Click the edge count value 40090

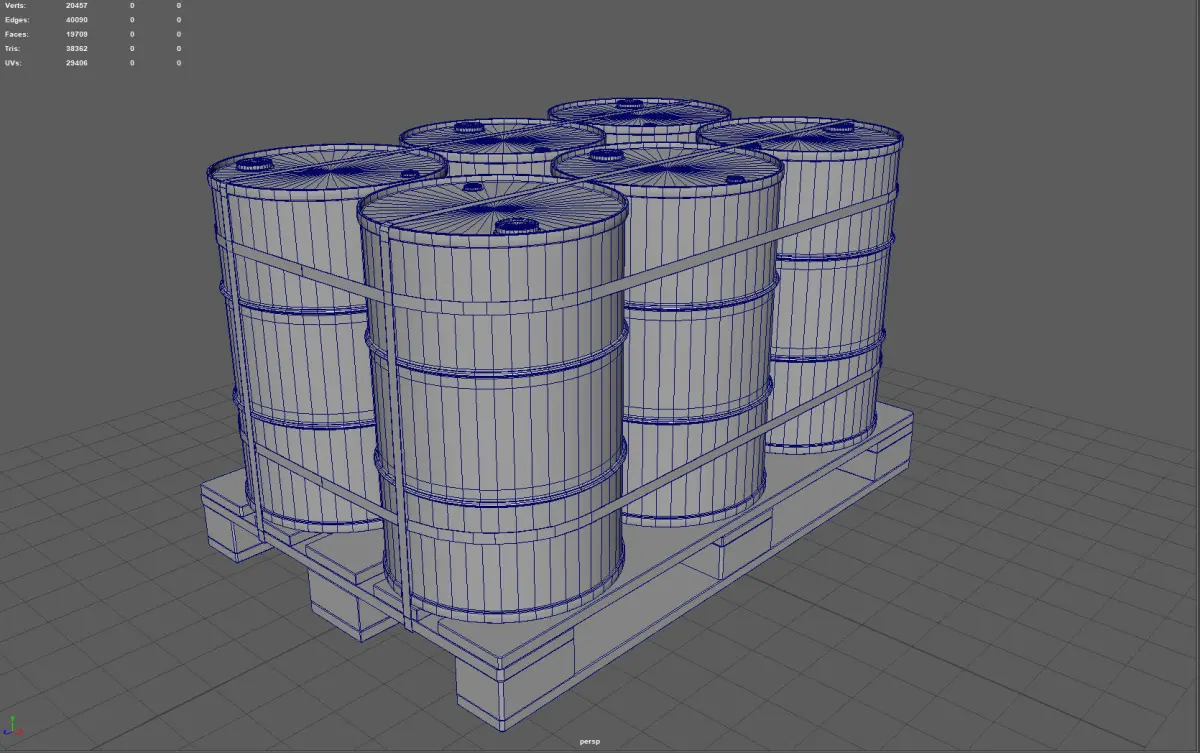(x=77, y=20)
